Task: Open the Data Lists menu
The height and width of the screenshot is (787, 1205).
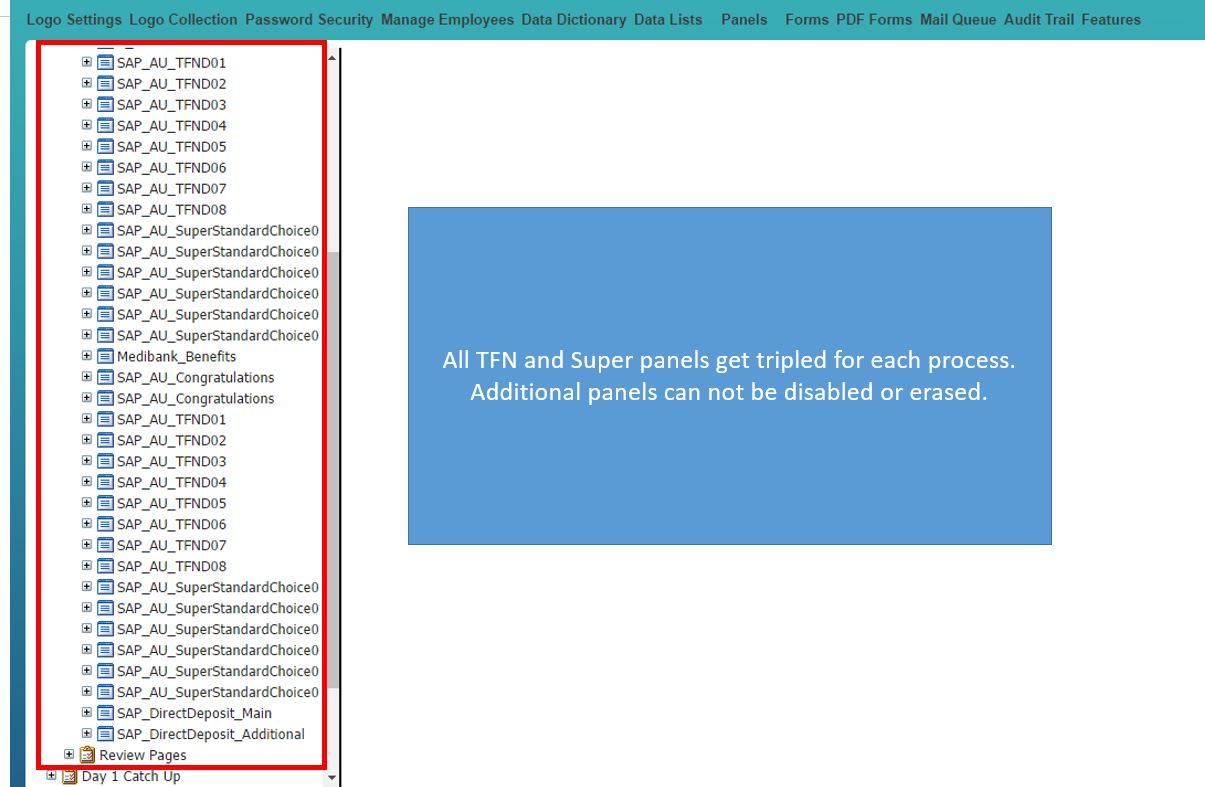Action: point(668,19)
